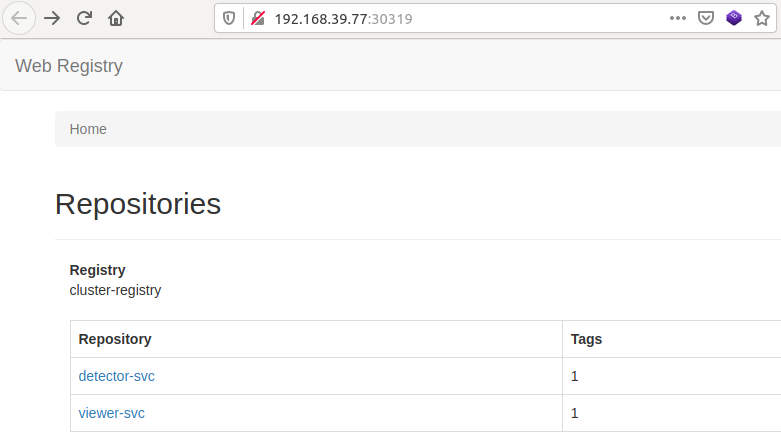Select the tag count for viewer-svc
This screenshot has height=437, width=781.
(575, 413)
